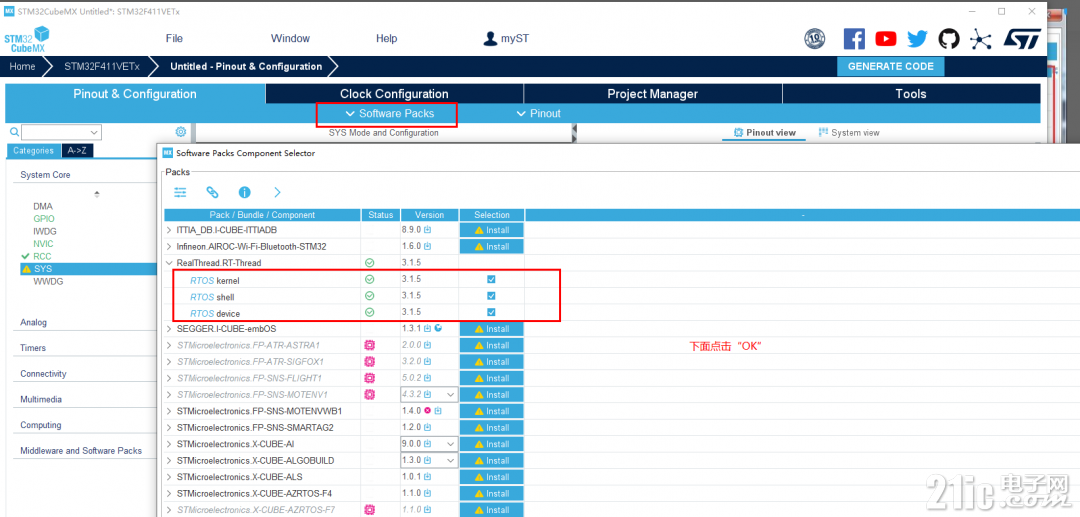Go to STM32F411VETx breadcrumb
The height and width of the screenshot is (517, 1080).
pos(101,67)
